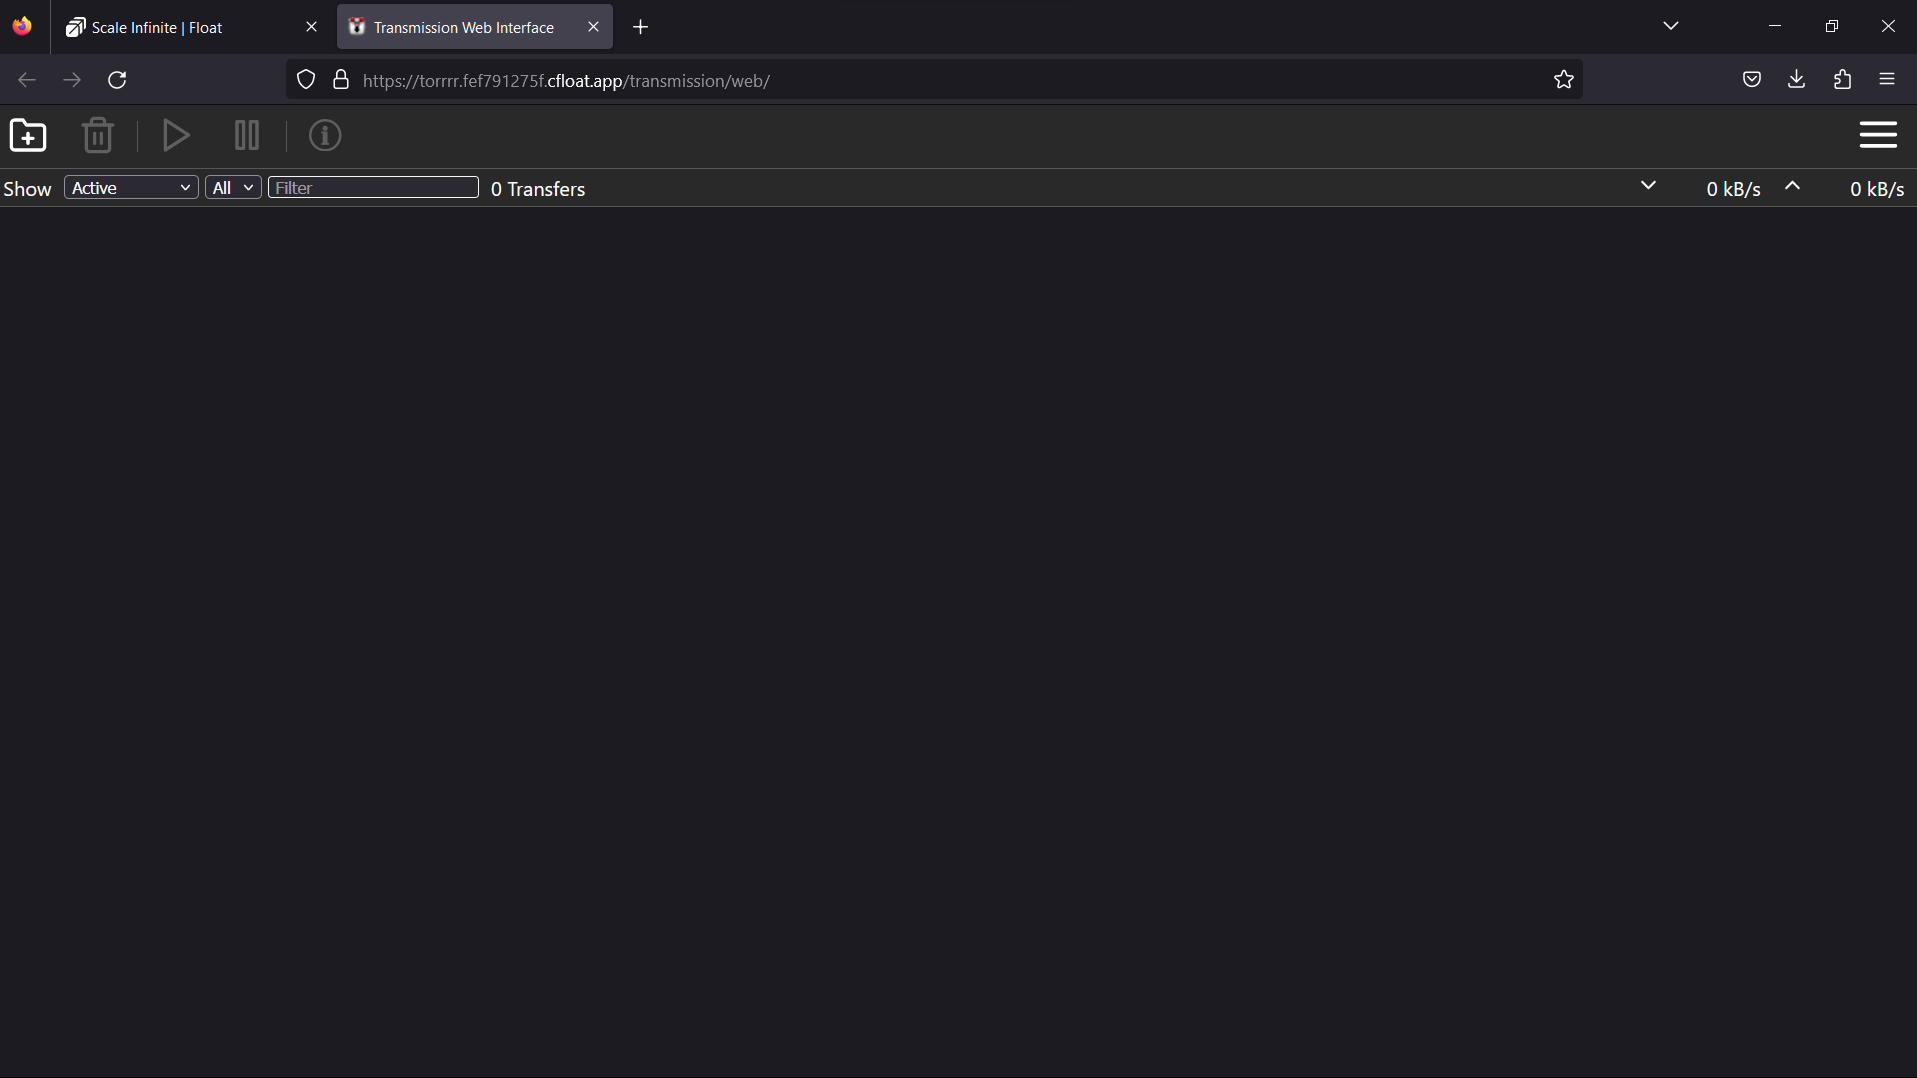1917x1078 pixels.
Task: Click the 0 Transfers count label
Action: (x=538, y=189)
